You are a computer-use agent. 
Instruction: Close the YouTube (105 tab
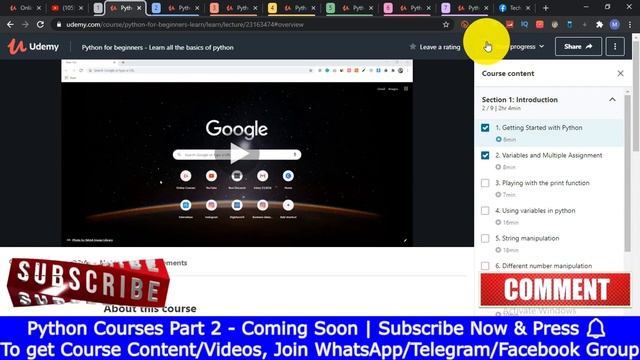pyautogui.click(x=81, y=8)
